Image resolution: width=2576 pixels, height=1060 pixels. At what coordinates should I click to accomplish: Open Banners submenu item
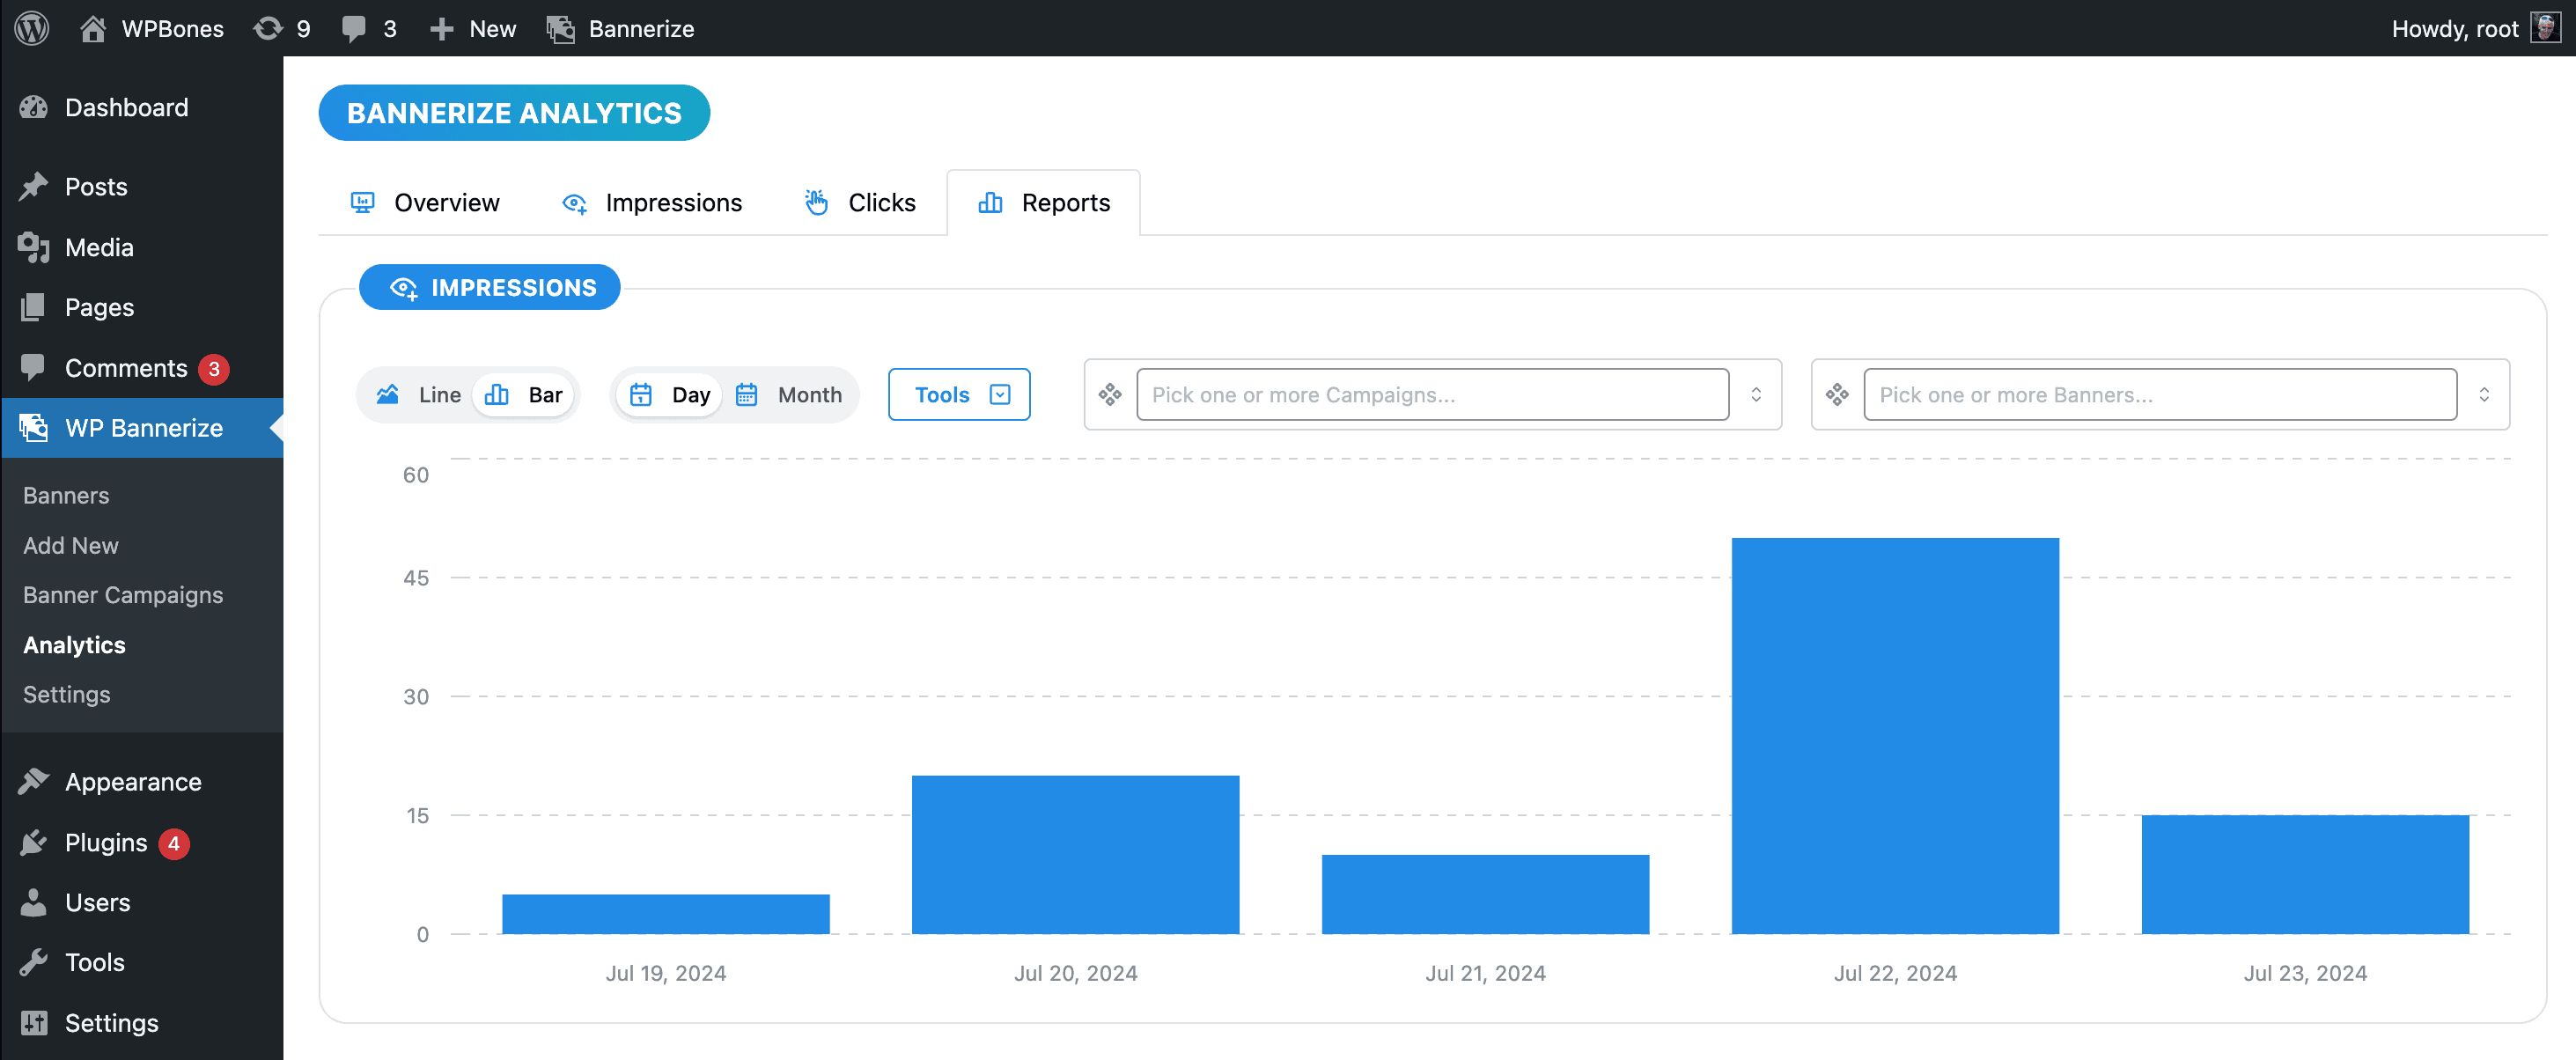[x=66, y=496]
